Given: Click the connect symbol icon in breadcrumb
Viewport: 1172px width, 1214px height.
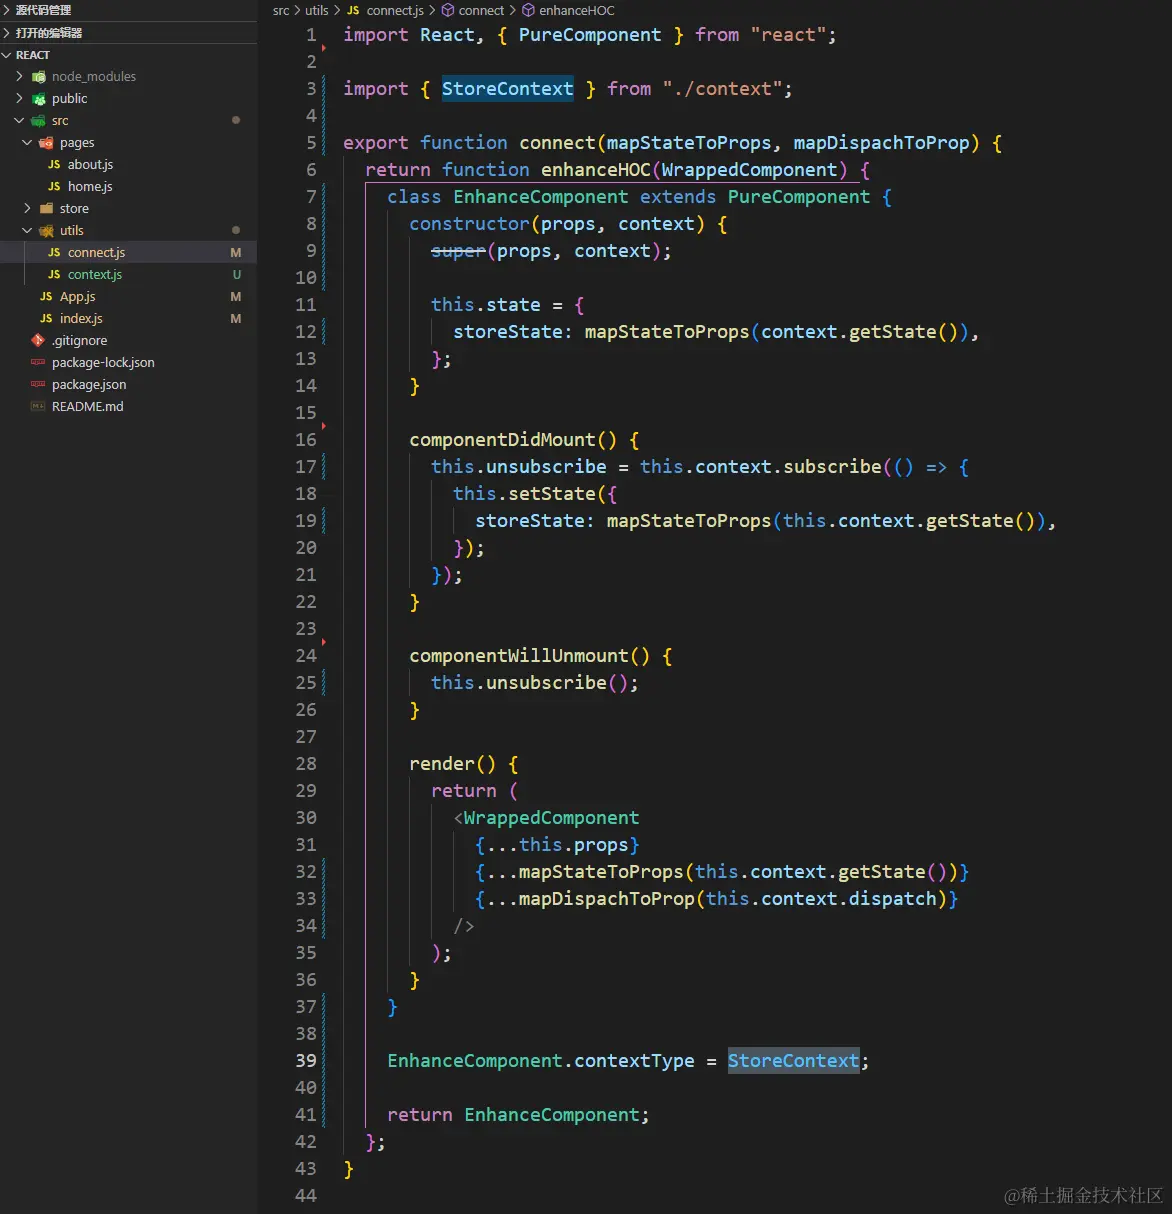Looking at the screenshot, I should pyautogui.click(x=448, y=10).
